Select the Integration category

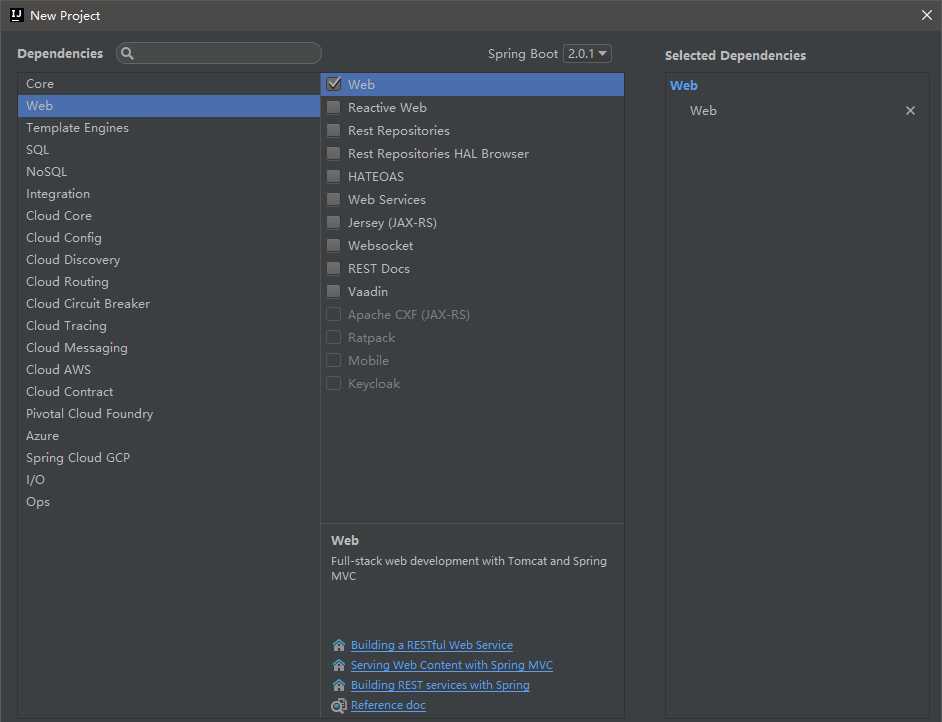169,193
